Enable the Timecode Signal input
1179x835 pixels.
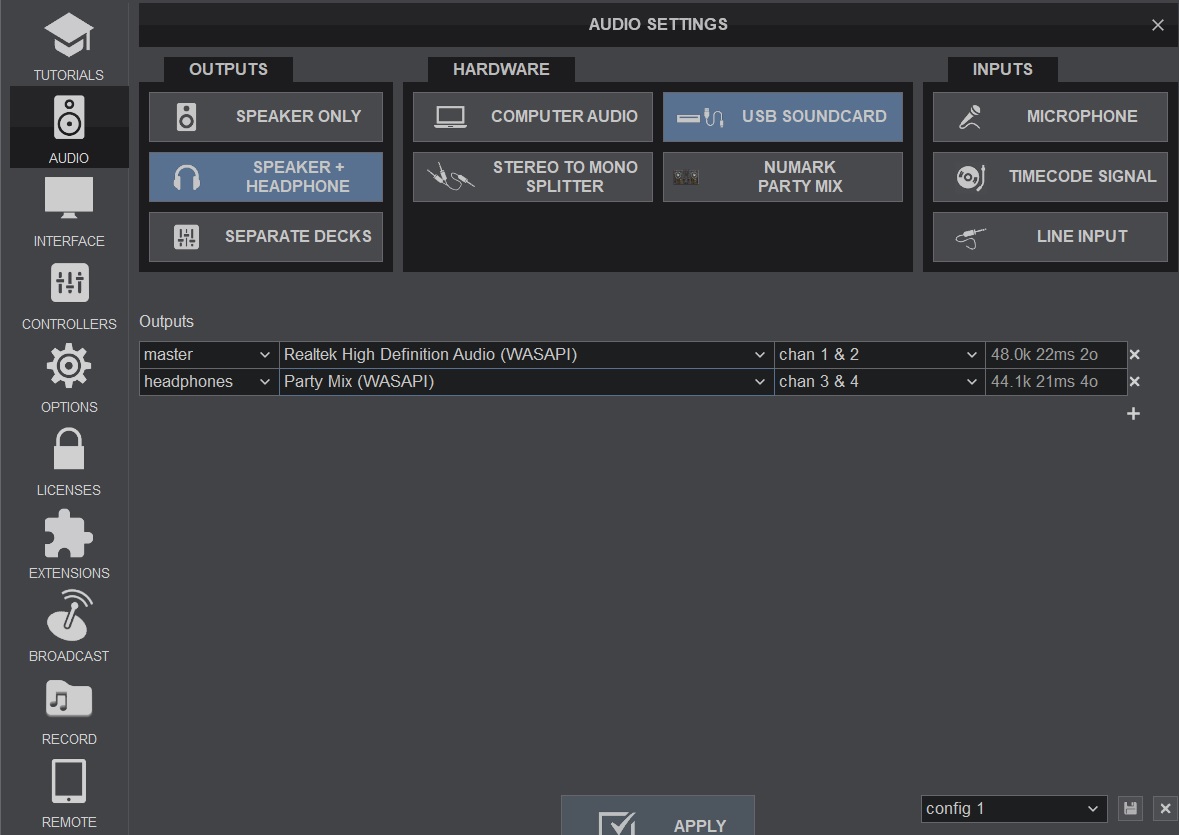(x=1049, y=176)
